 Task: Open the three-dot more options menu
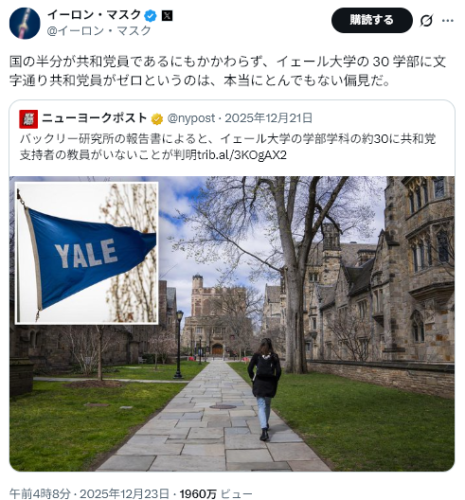[x=447, y=21]
